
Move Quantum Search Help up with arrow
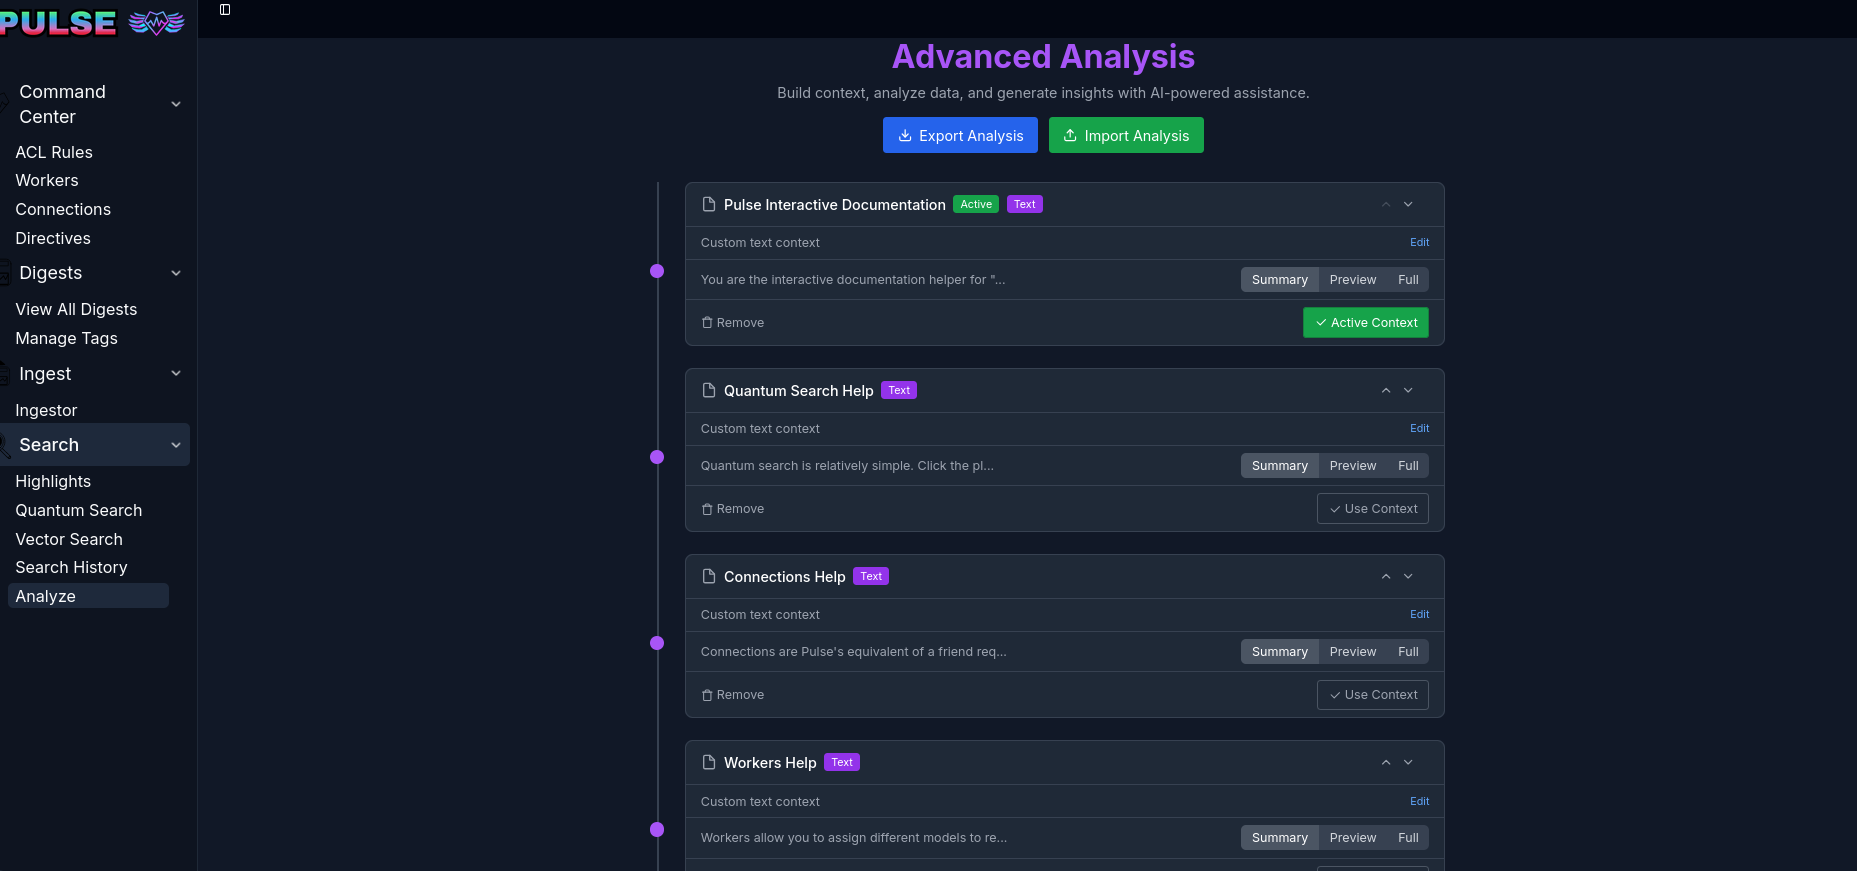click(1386, 391)
